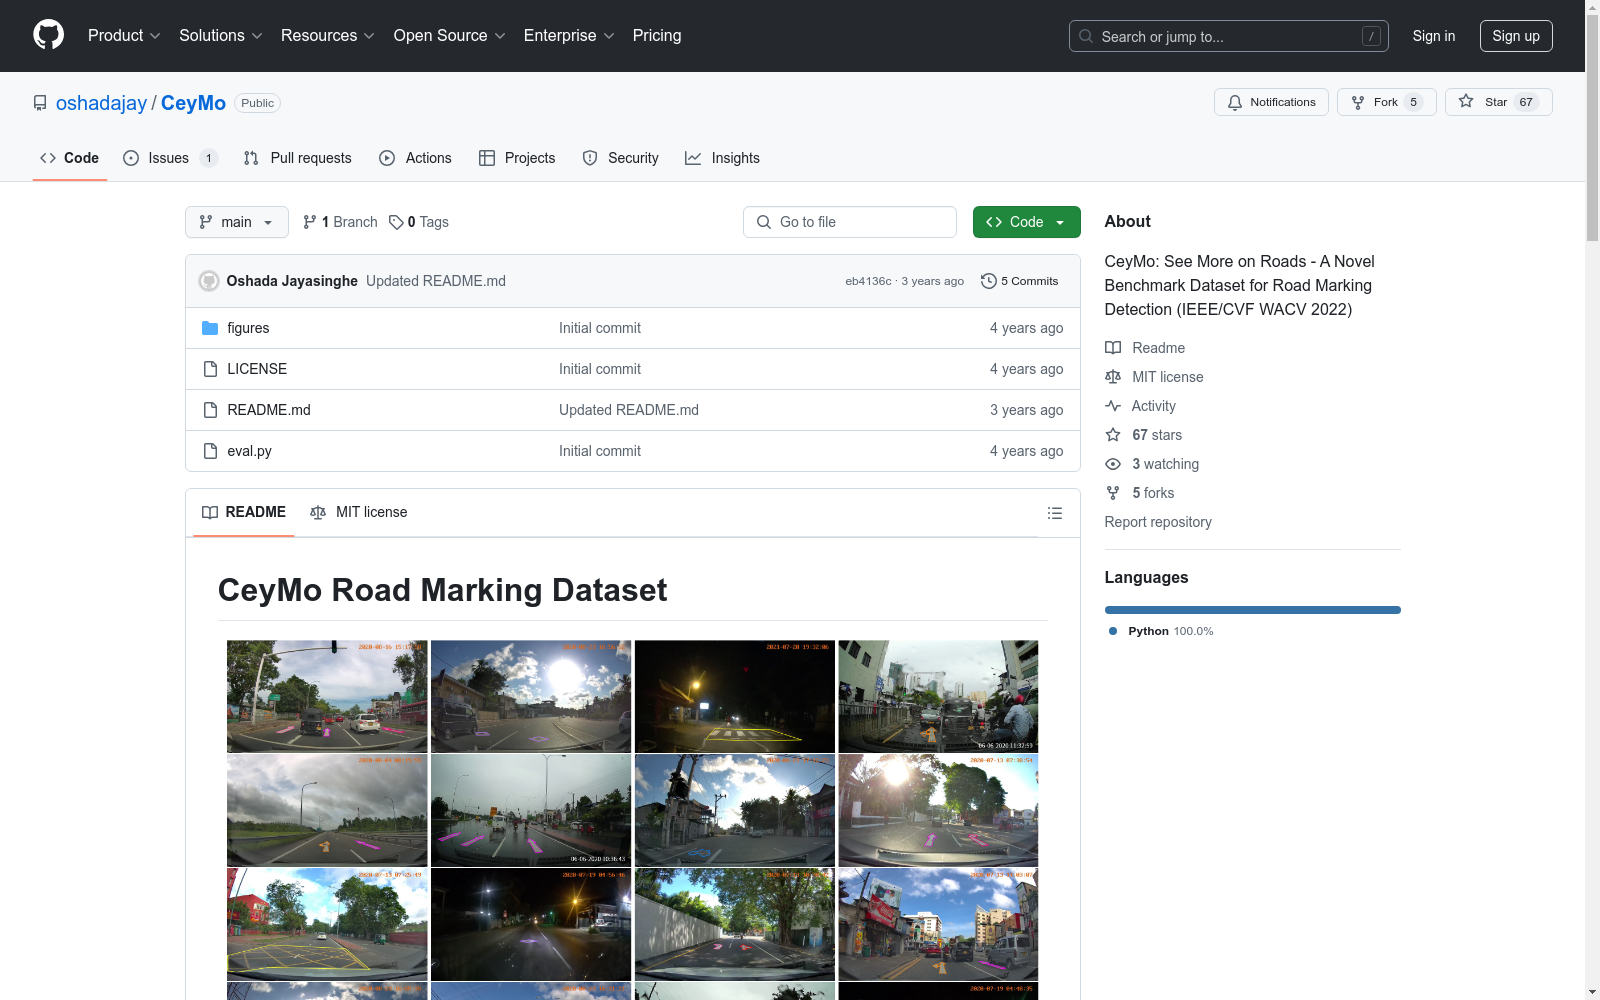Expand the Resources menu

click(328, 35)
